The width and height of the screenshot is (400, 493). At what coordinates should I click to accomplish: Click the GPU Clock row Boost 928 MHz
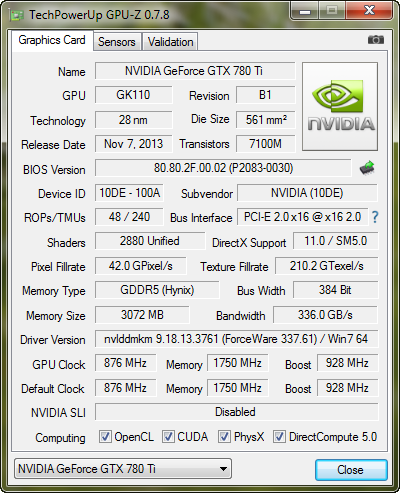click(348, 363)
